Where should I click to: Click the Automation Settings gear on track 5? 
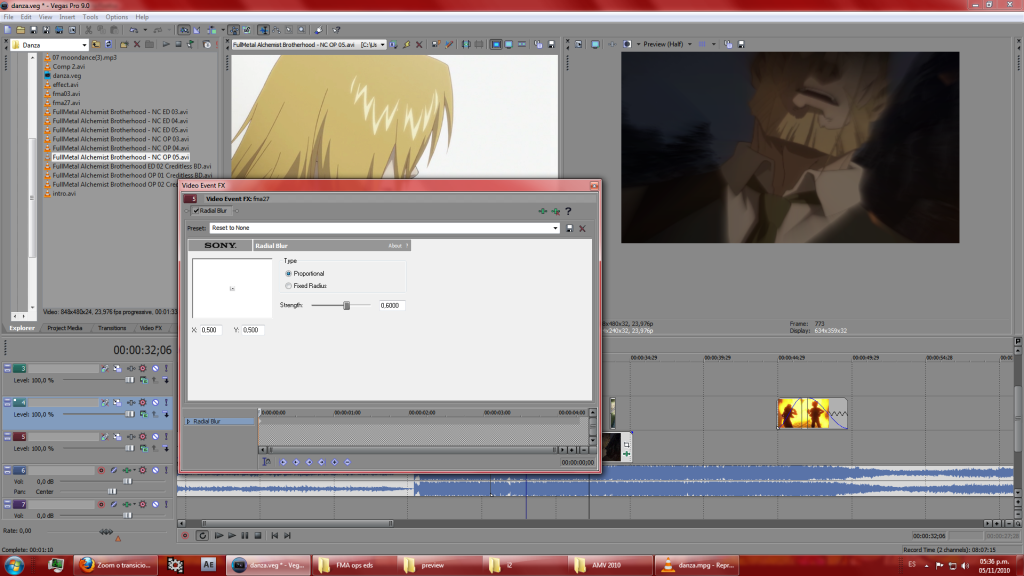click(143, 436)
